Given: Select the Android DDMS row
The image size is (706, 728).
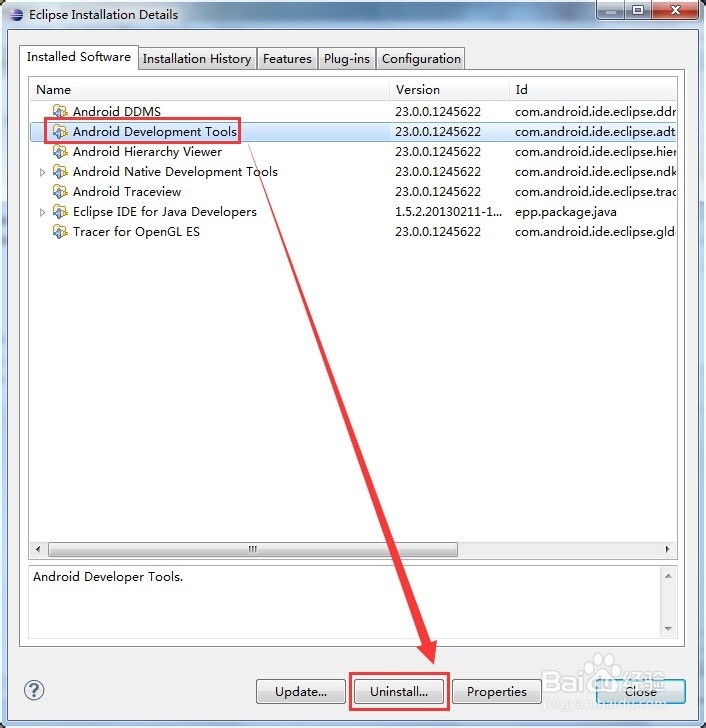Looking at the screenshot, I should (x=353, y=111).
